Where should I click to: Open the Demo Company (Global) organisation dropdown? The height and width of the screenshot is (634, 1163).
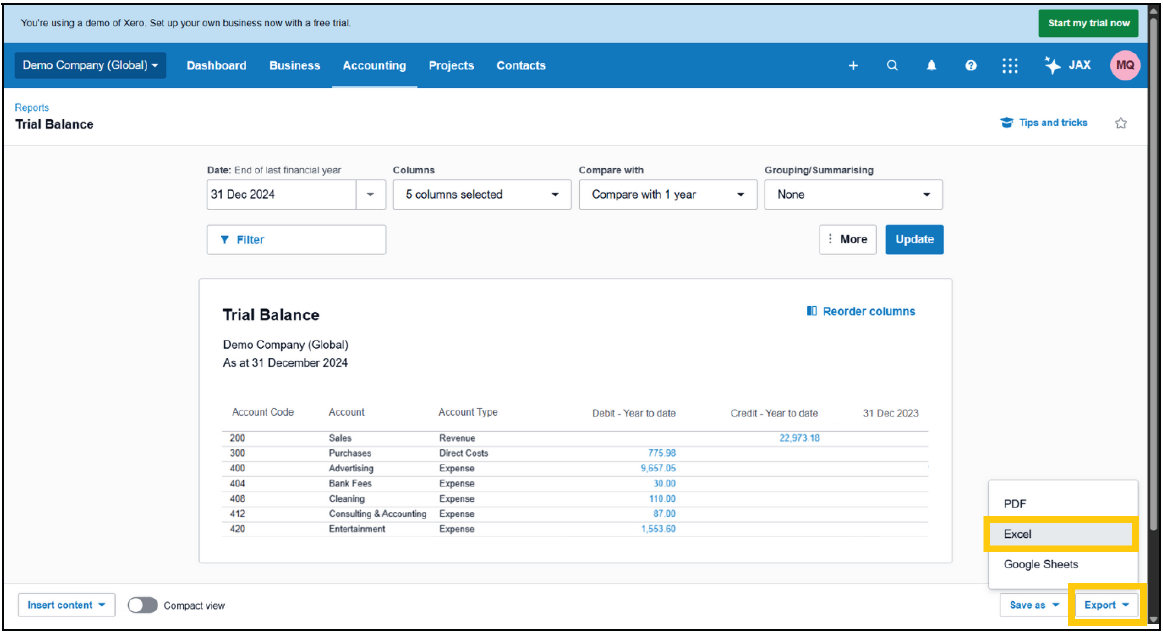[x=90, y=65]
